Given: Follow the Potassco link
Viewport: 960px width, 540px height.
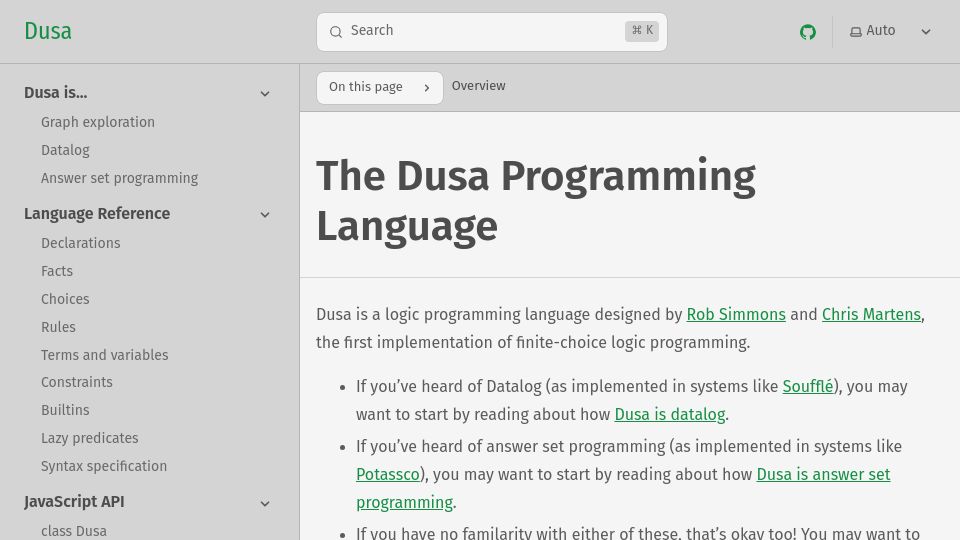Looking at the screenshot, I should coord(388,475).
